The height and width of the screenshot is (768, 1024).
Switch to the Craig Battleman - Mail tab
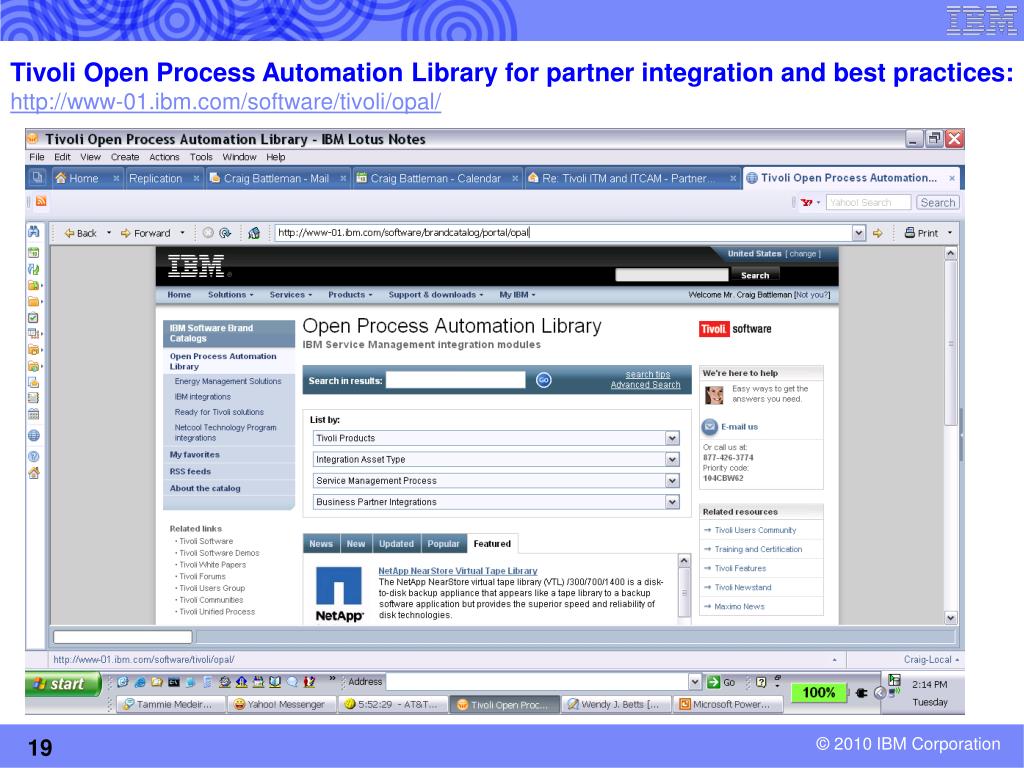276,178
